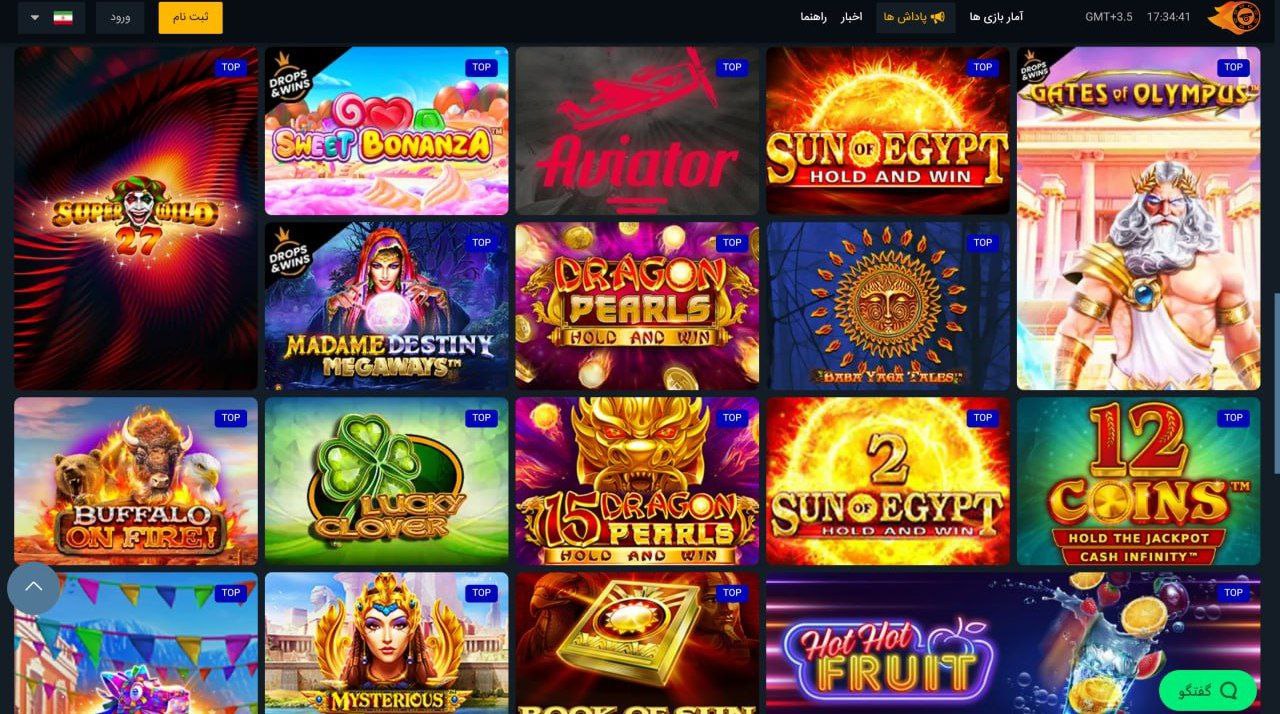
Task: Open the اخبار menu item
Action: [851, 17]
